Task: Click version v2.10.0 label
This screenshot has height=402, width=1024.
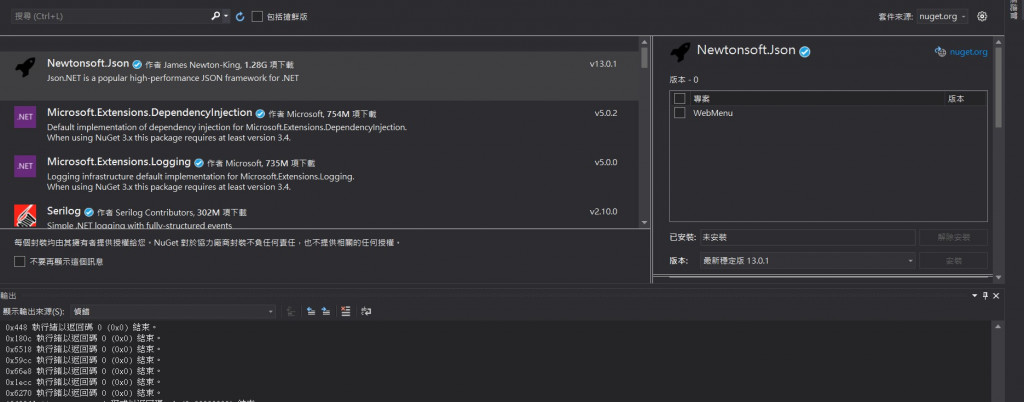Action: (x=603, y=211)
